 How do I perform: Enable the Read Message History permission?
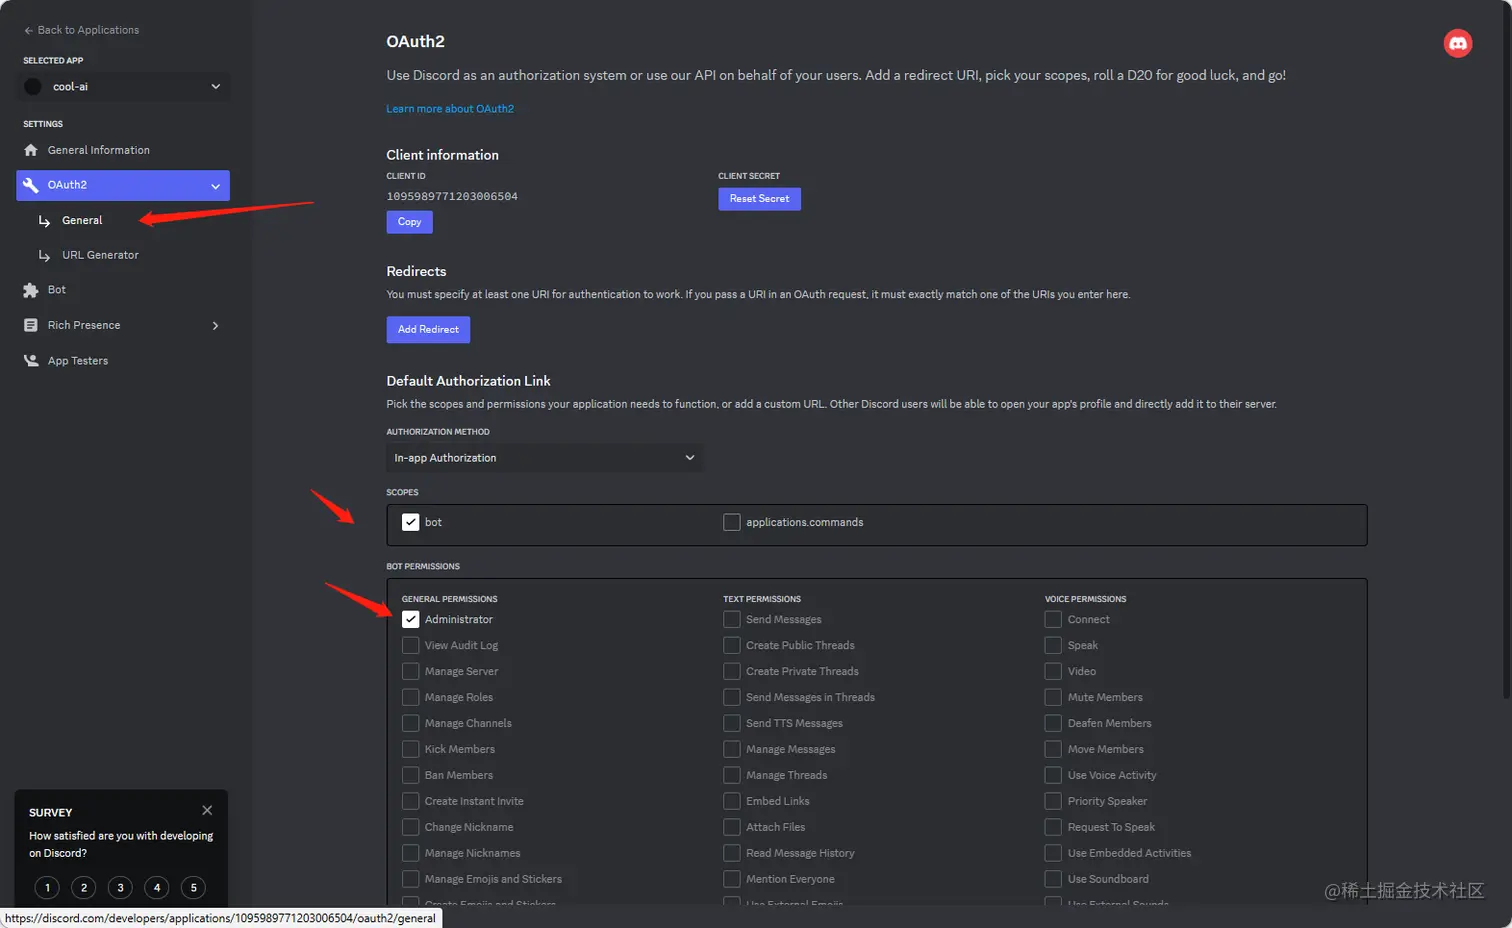coord(732,853)
